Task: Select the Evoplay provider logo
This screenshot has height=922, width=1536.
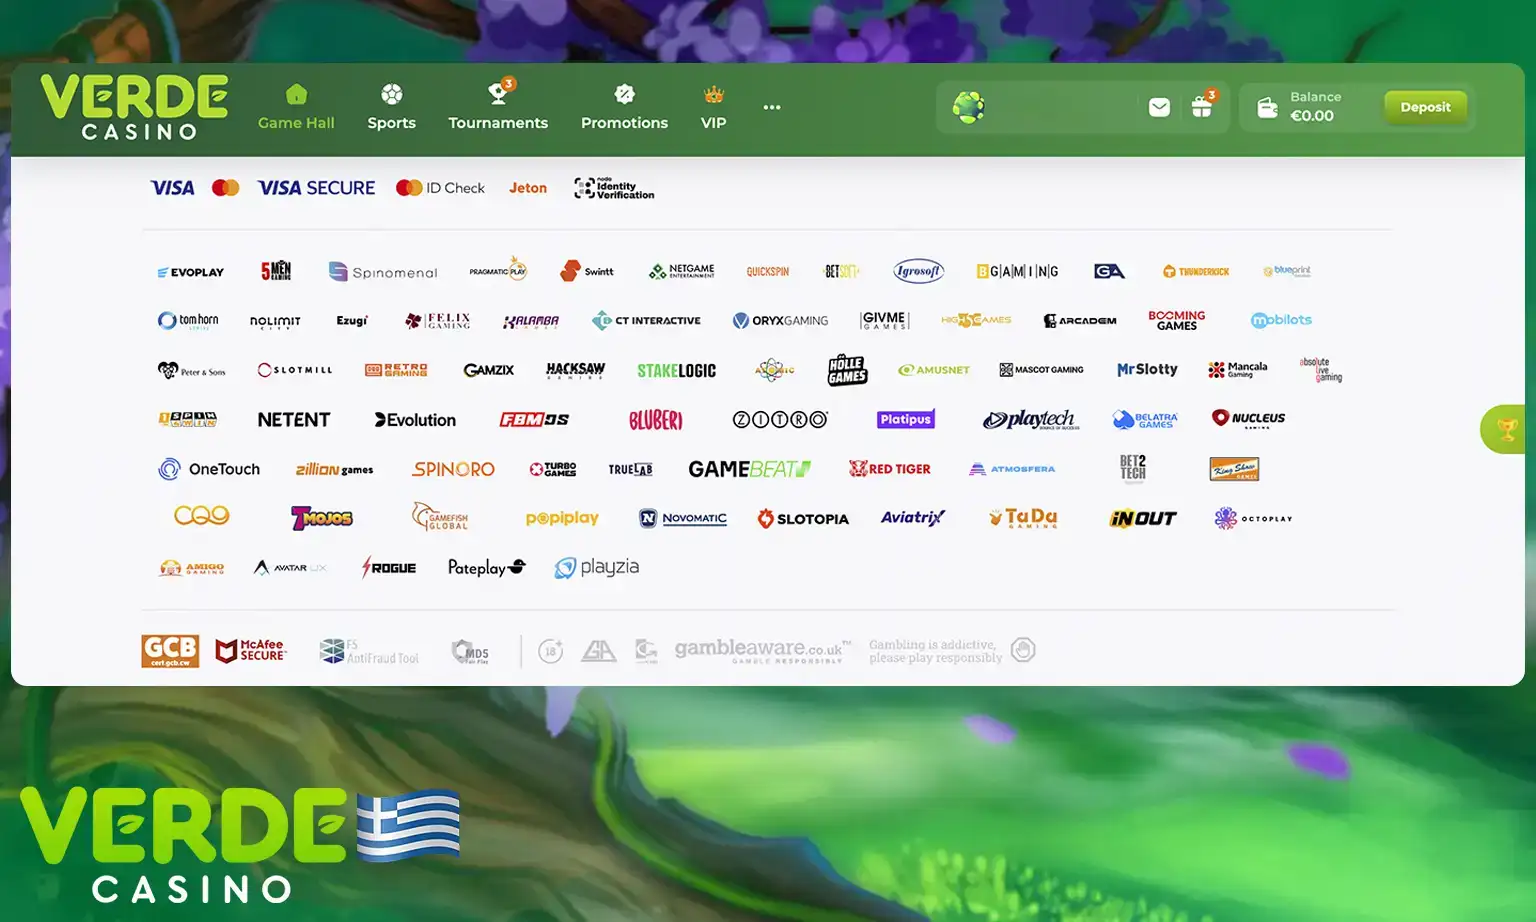Action: (190, 272)
